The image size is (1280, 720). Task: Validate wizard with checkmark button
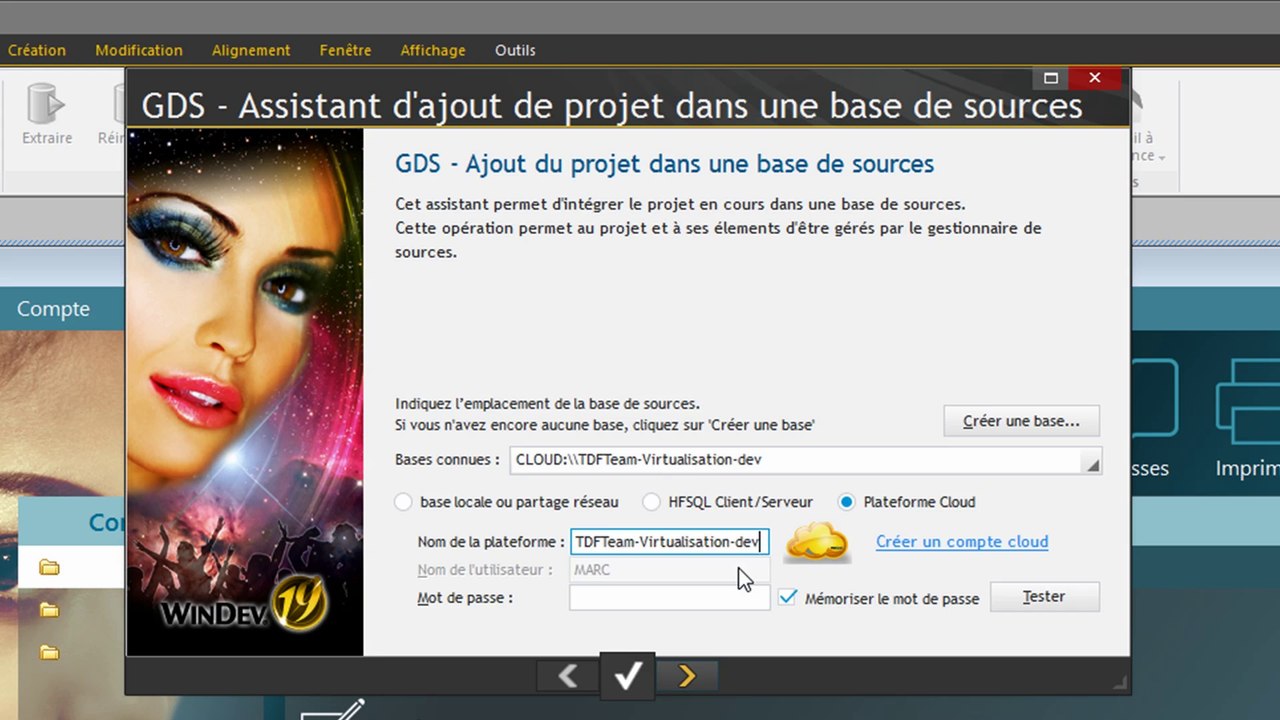click(628, 675)
